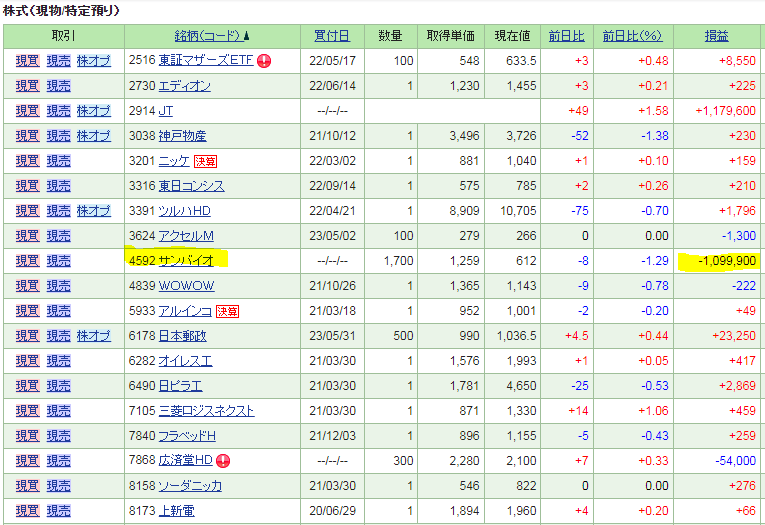
Task: Open the ソーダニッカ stock link
Action: click(x=190, y=486)
